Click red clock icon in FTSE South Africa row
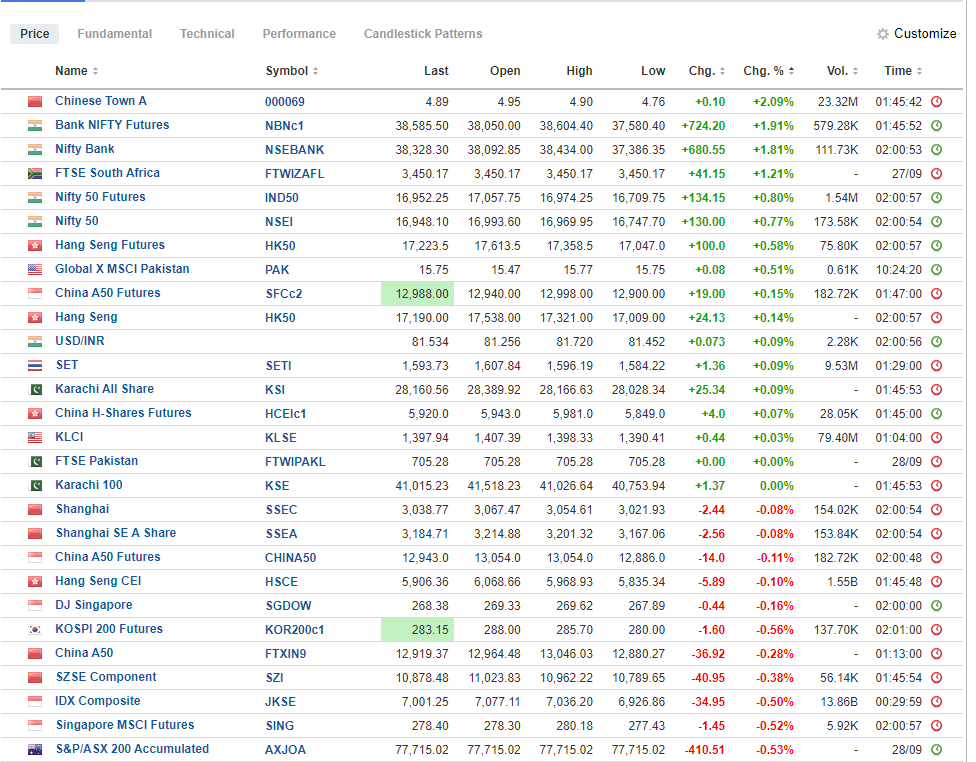 click(936, 174)
